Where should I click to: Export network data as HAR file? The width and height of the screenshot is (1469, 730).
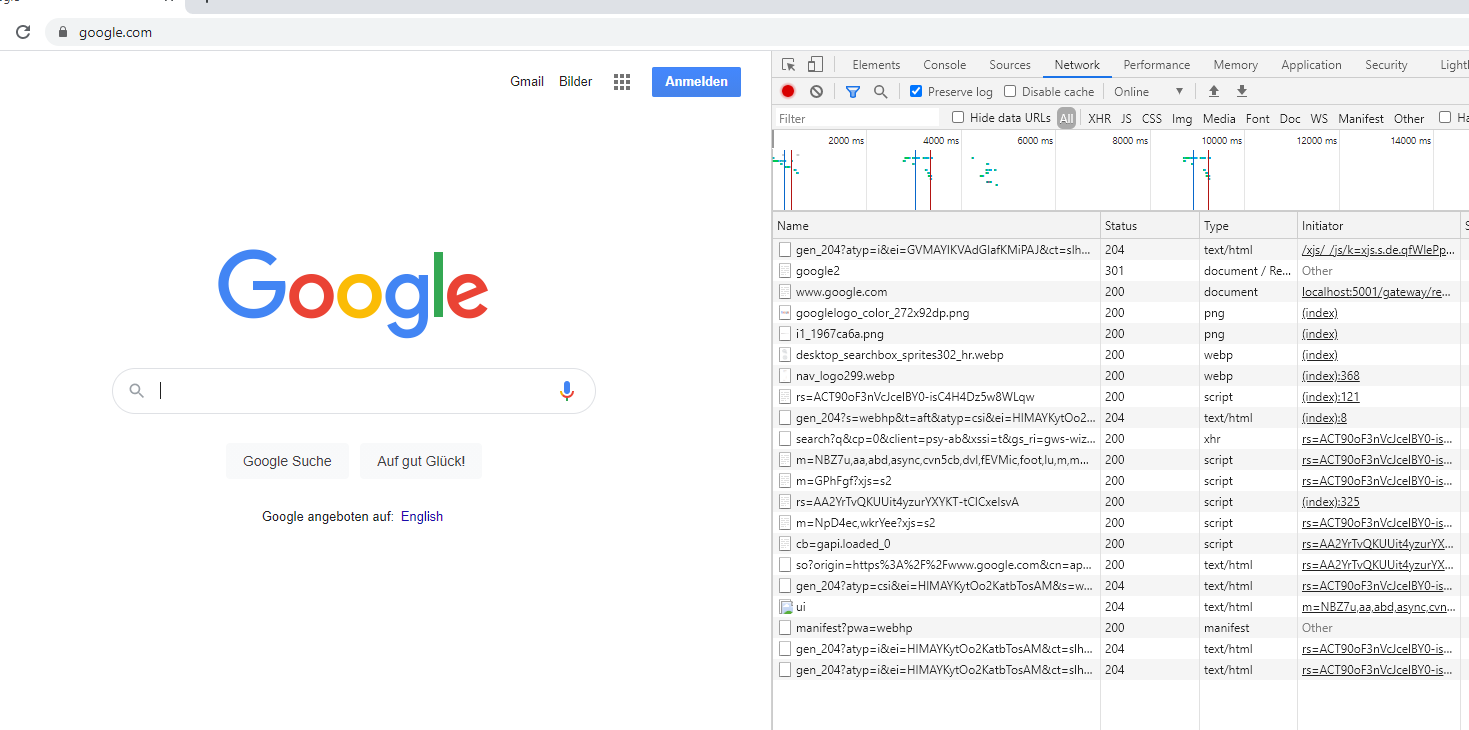[1241, 91]
